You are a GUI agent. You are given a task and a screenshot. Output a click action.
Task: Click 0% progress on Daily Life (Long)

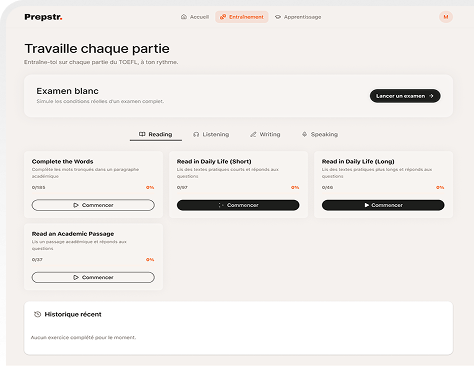pyautogui.click(x=440, y=187)
